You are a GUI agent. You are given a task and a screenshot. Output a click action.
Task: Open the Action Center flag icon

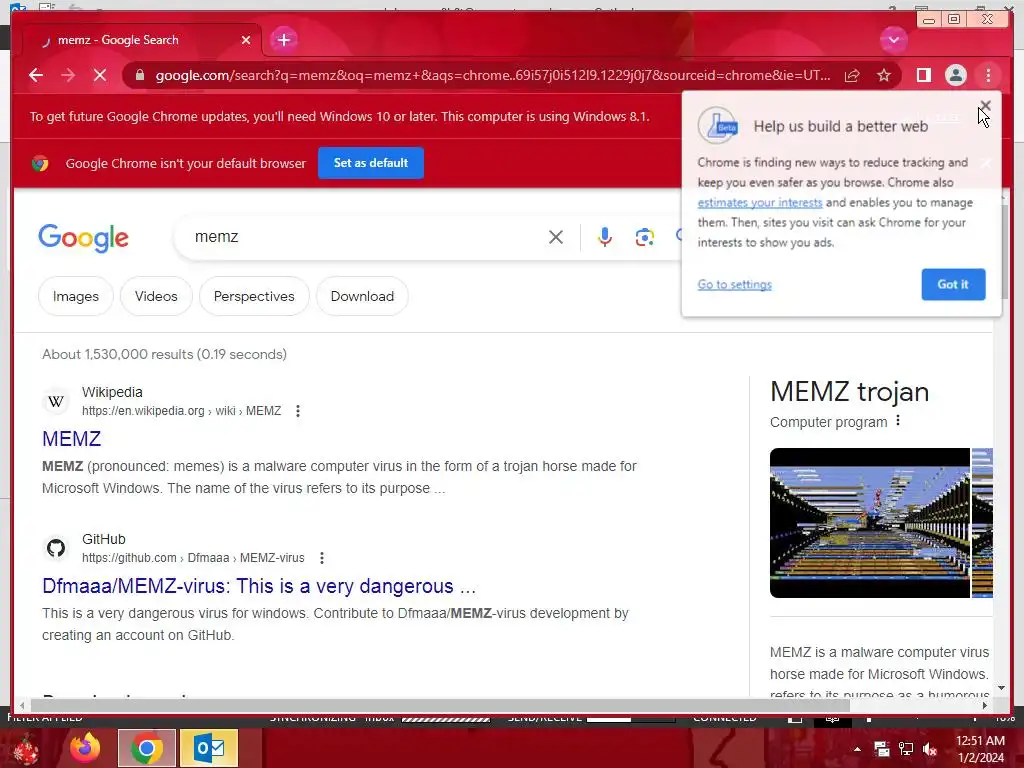pos(882,749)
